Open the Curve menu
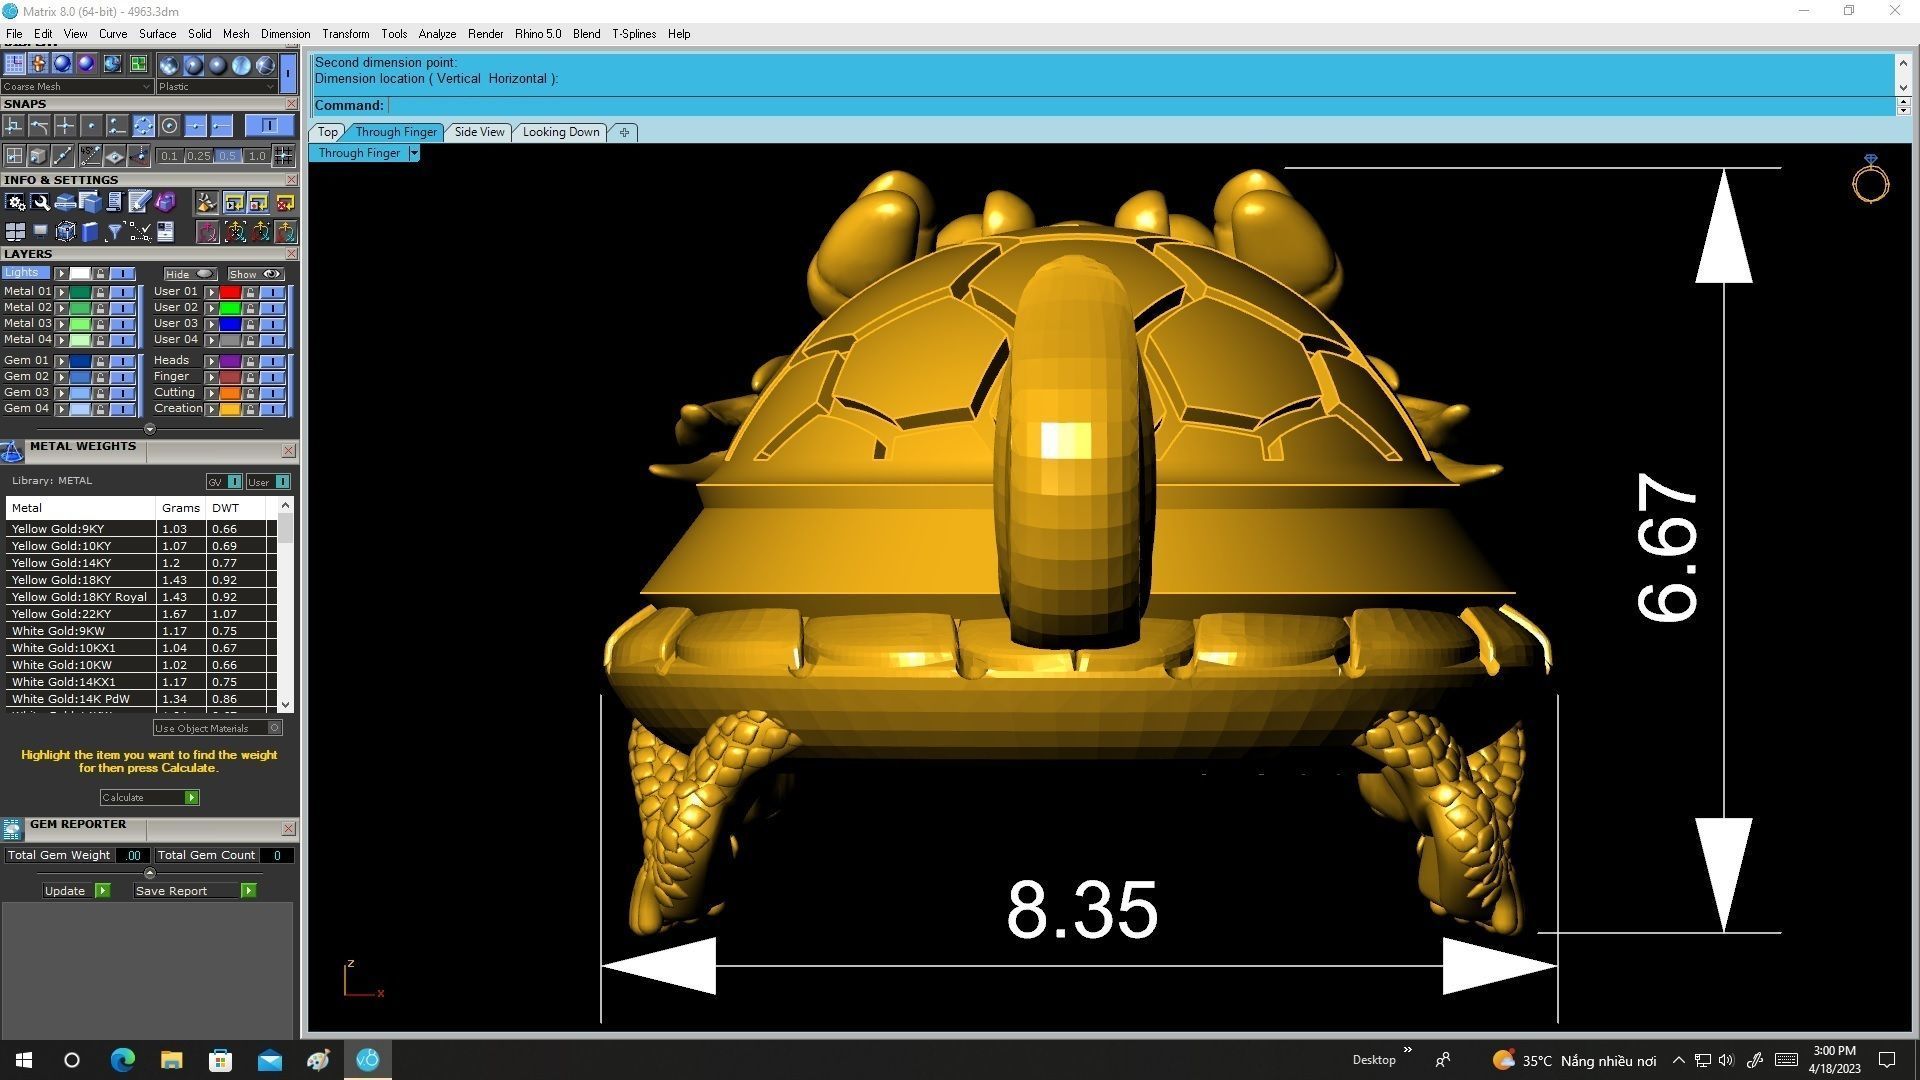The width and height of the screenshot is (1920, 1080). 112,34
